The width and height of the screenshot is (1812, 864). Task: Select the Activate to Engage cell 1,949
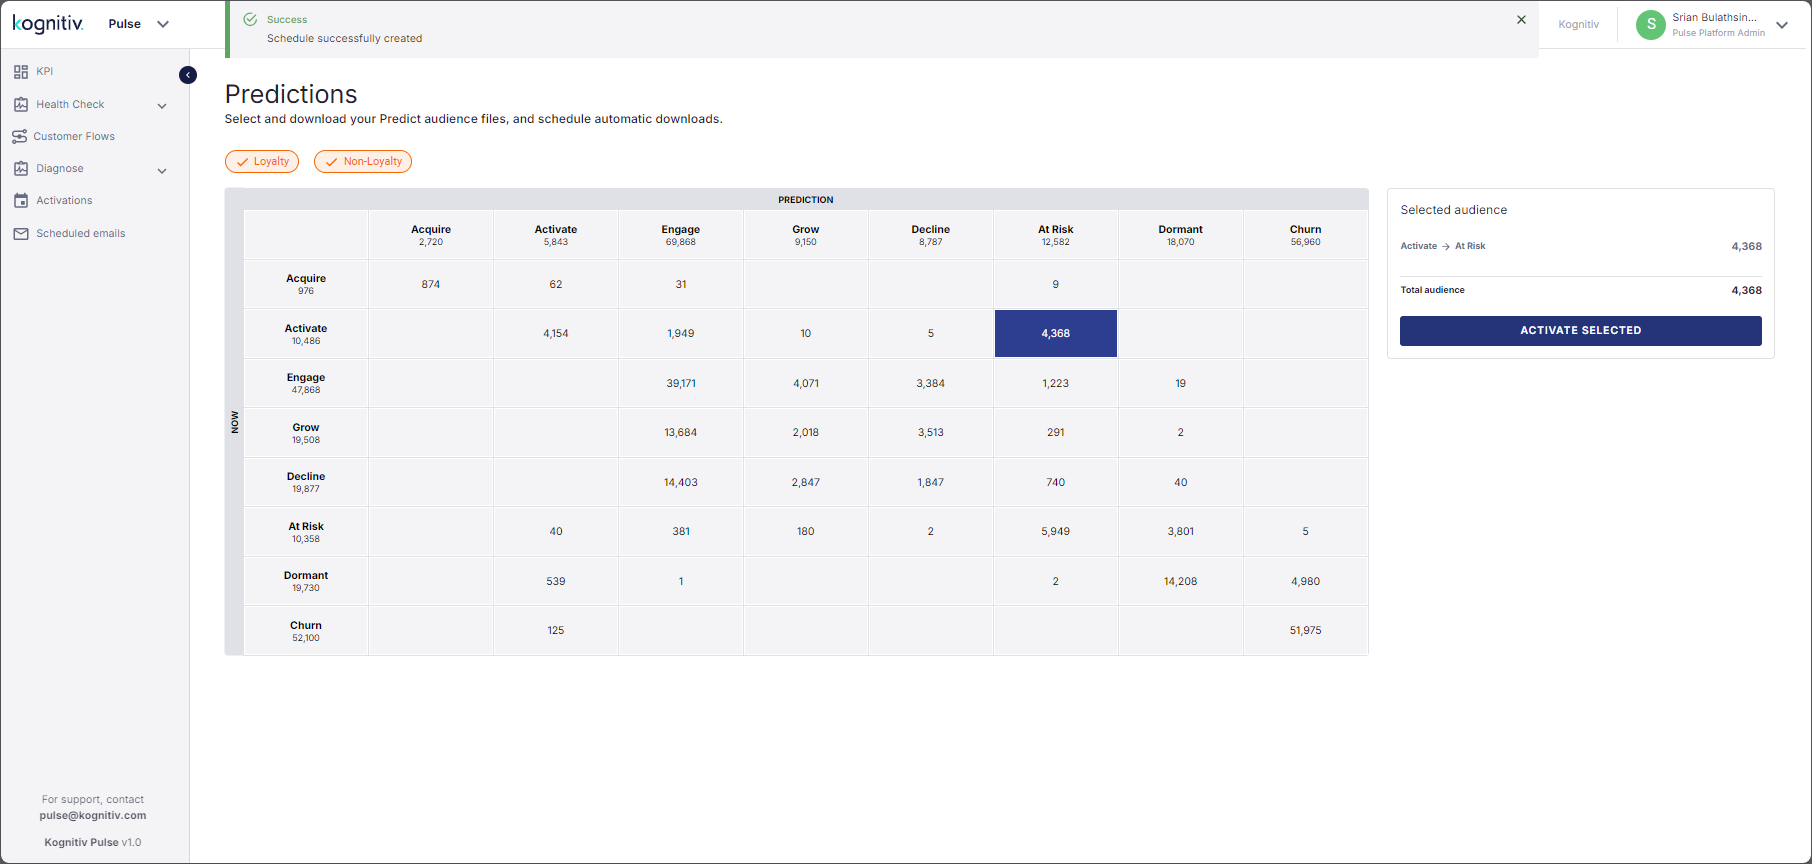(x=681, y=333)
